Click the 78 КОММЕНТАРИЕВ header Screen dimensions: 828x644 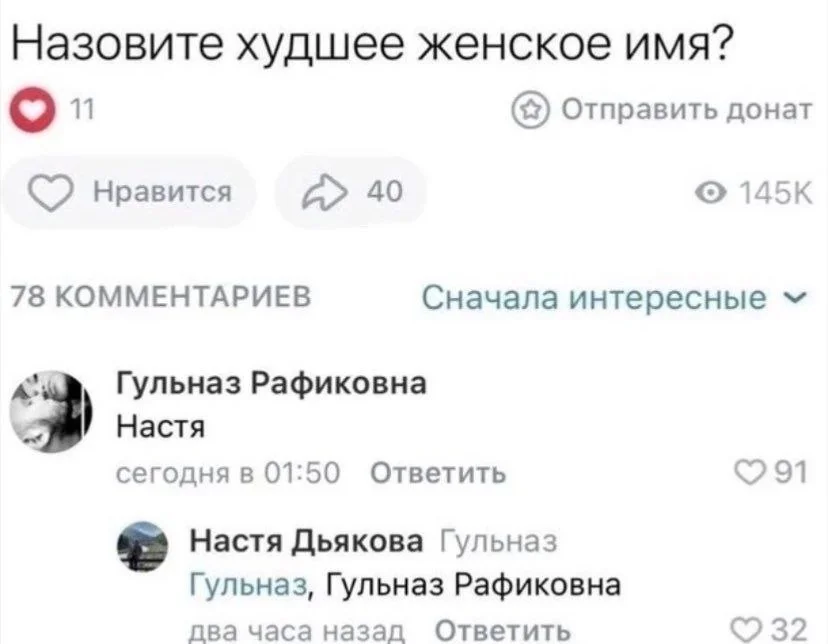click(x=158, y=298)
